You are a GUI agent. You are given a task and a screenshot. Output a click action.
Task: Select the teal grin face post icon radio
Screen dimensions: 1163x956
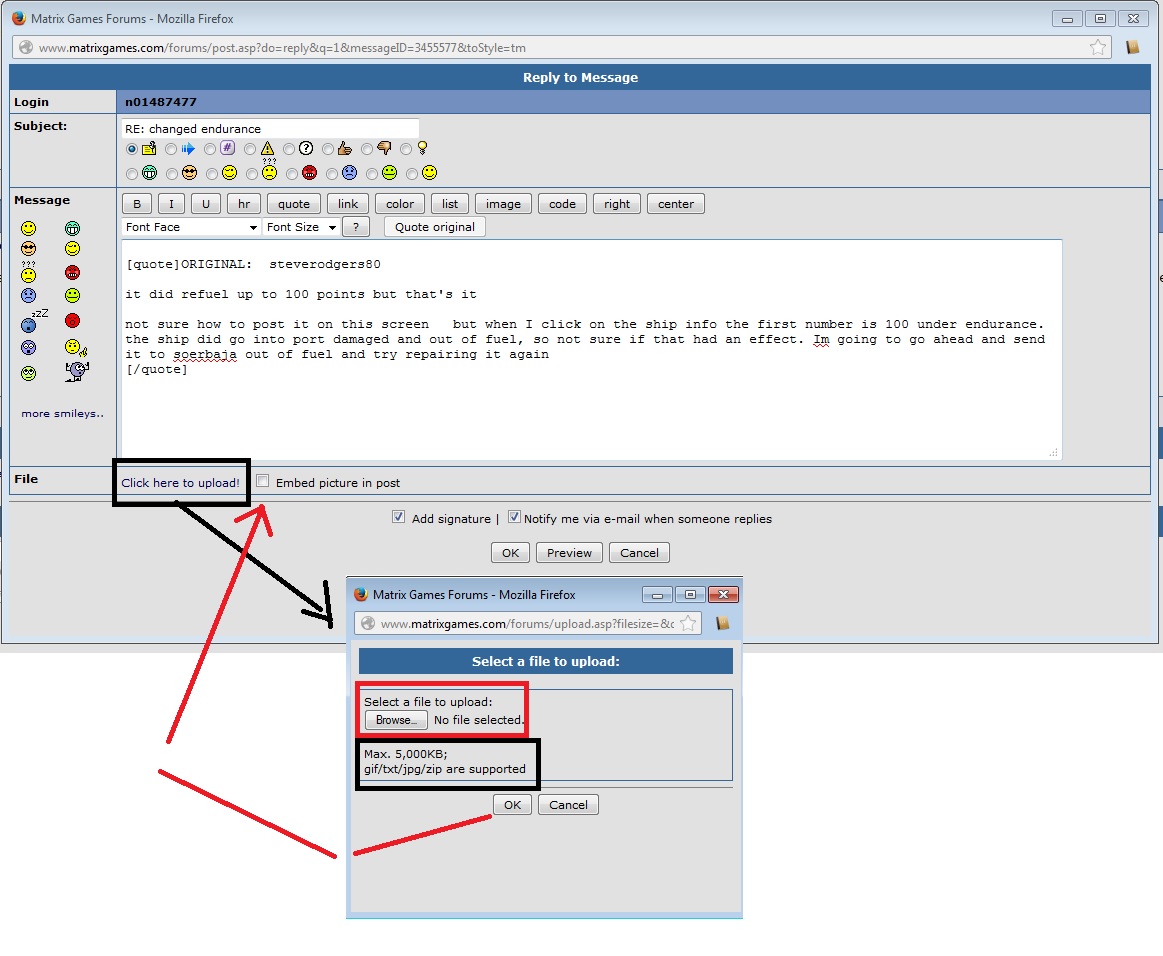coord(131,174)
